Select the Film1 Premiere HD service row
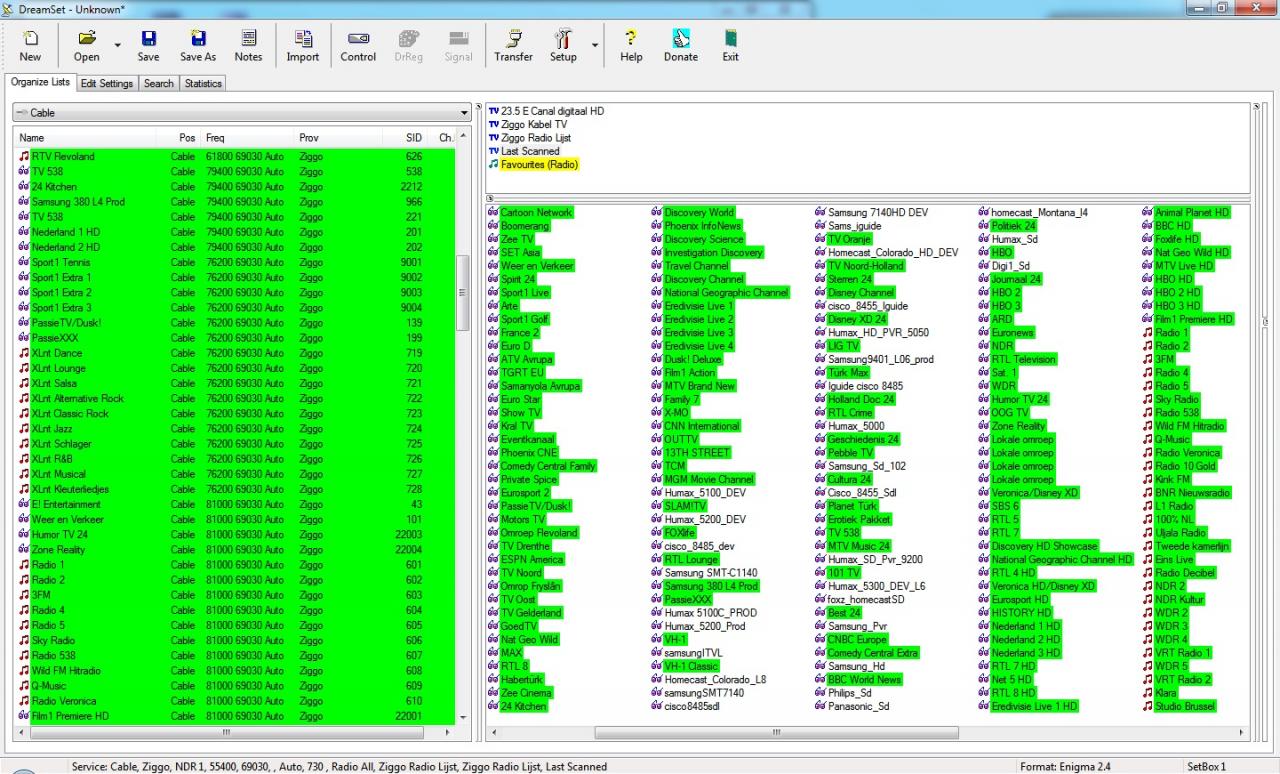The height and width of the screenshot is (774, 1280). click(235, 716)
